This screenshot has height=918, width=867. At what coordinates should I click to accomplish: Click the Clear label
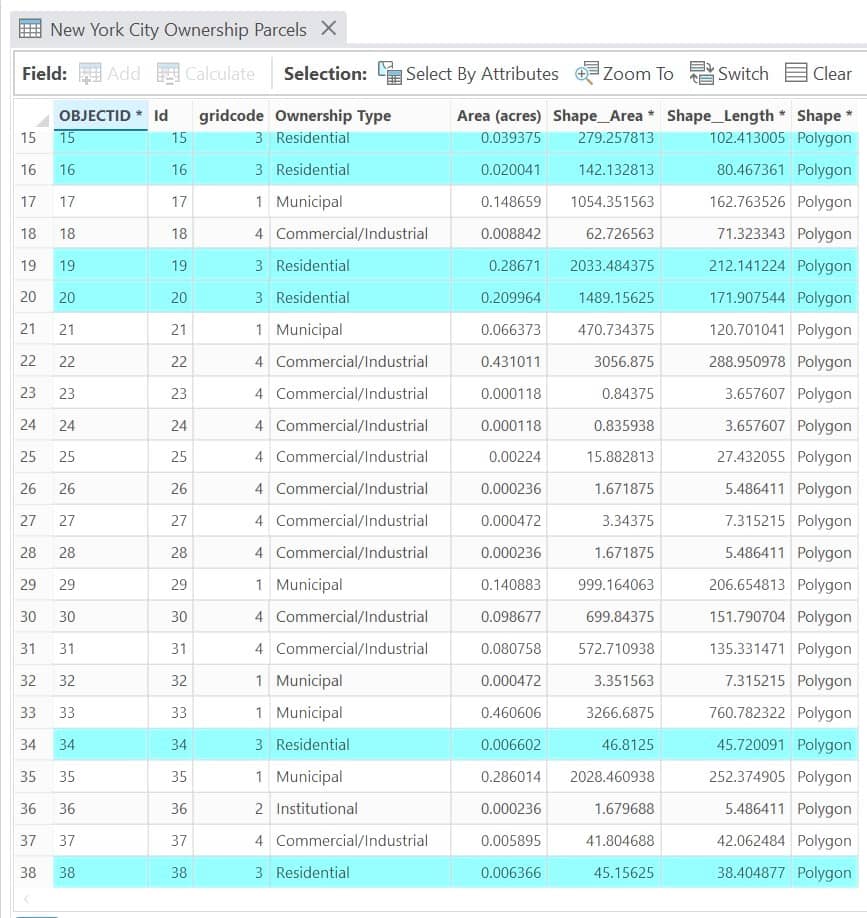pyautogui.click(x=832, y=74)
